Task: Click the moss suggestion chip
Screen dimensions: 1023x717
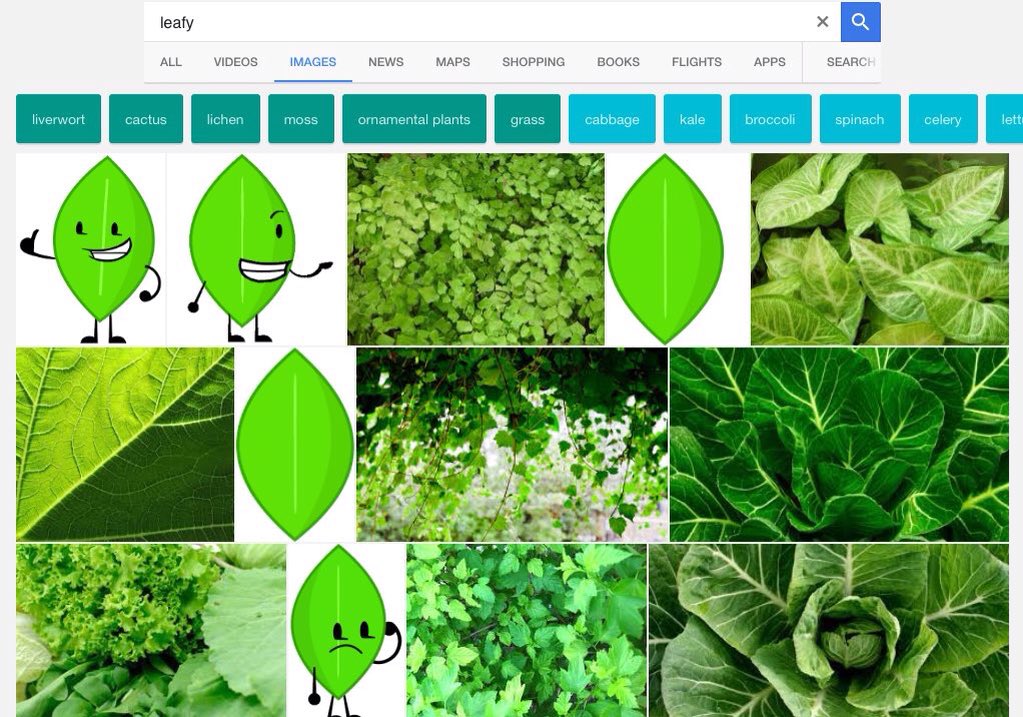Action: click(x=301, y=119)
